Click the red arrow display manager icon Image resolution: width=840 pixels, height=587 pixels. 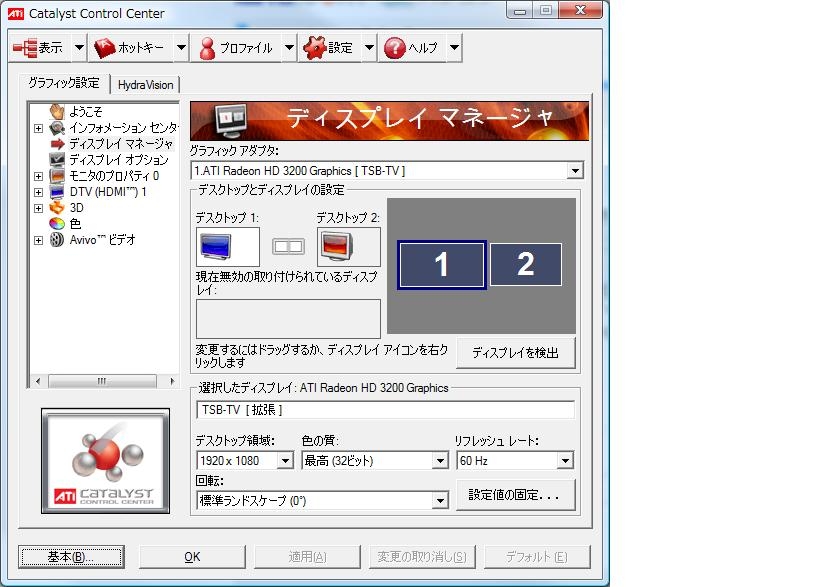click(57, 144)
